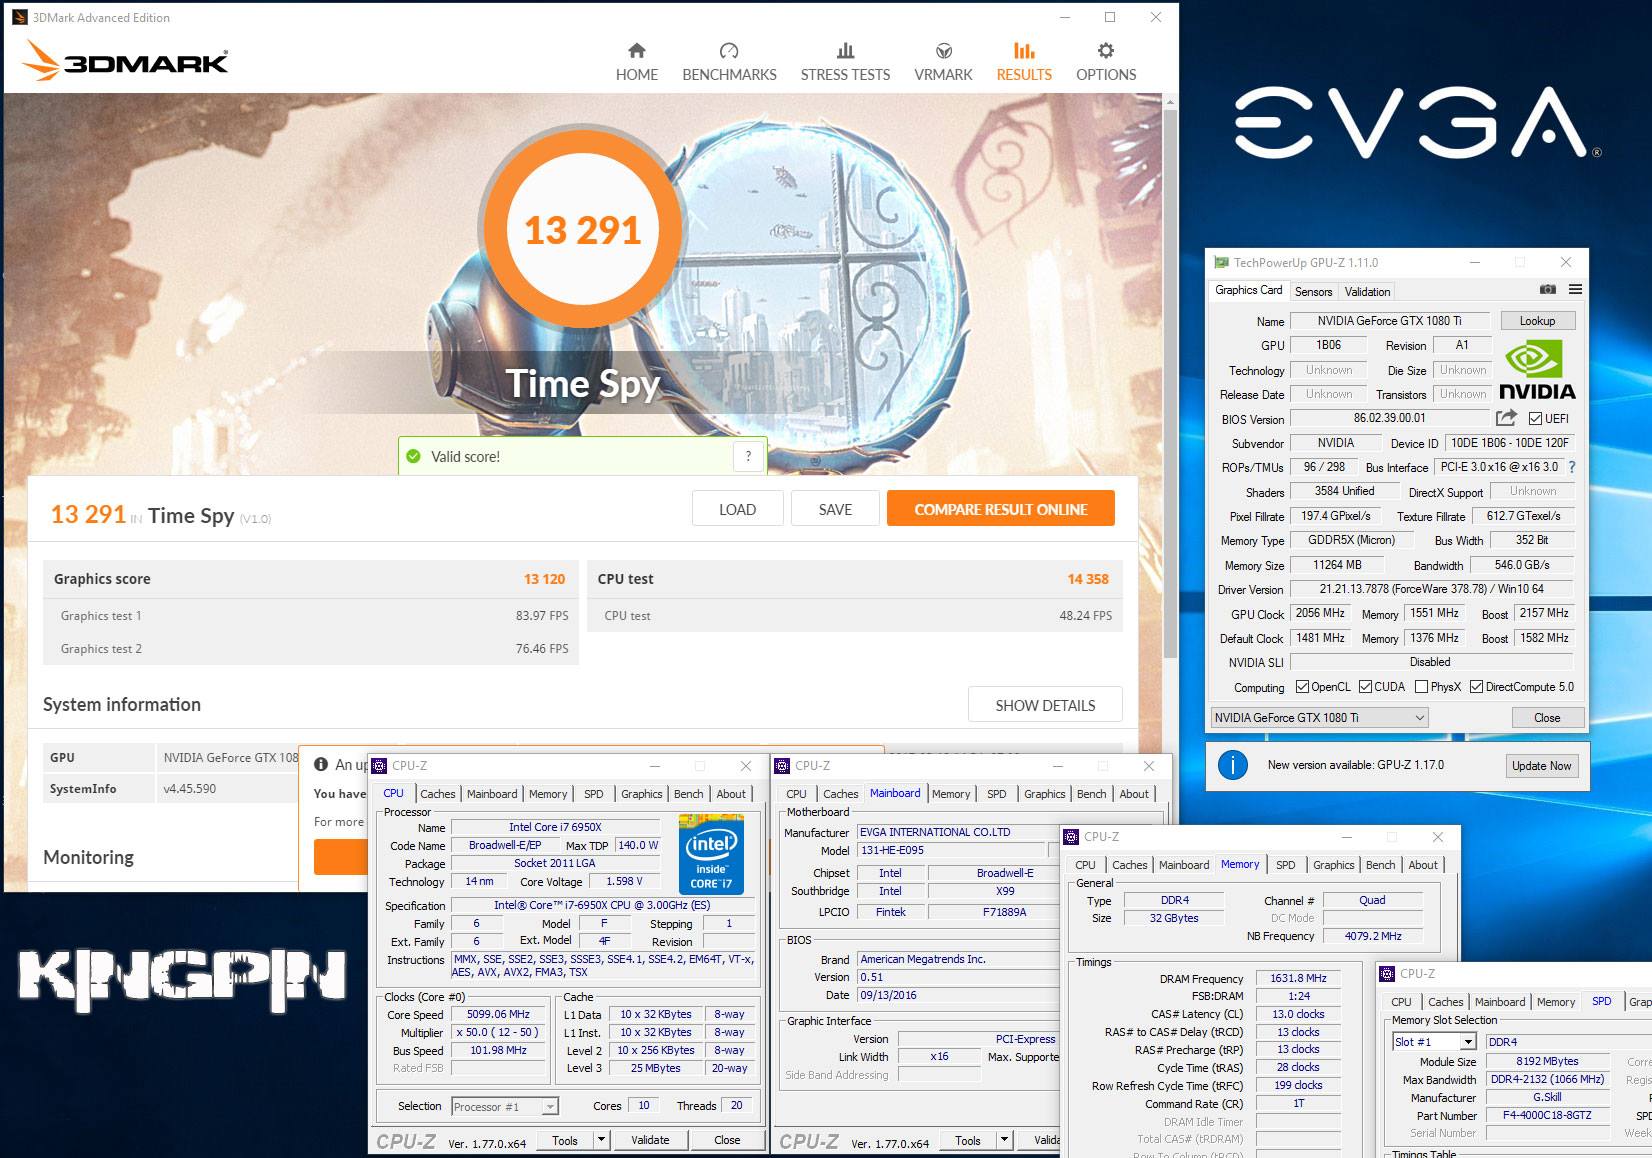Click the 3DMark title bar icon
The width and height of the screenshot is (1652, 1158).
point(20,17)
